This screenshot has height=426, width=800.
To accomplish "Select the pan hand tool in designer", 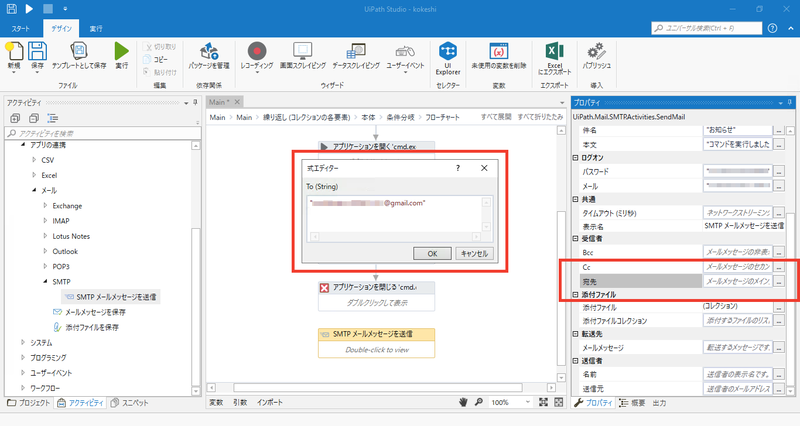I will tap(463, 402).
